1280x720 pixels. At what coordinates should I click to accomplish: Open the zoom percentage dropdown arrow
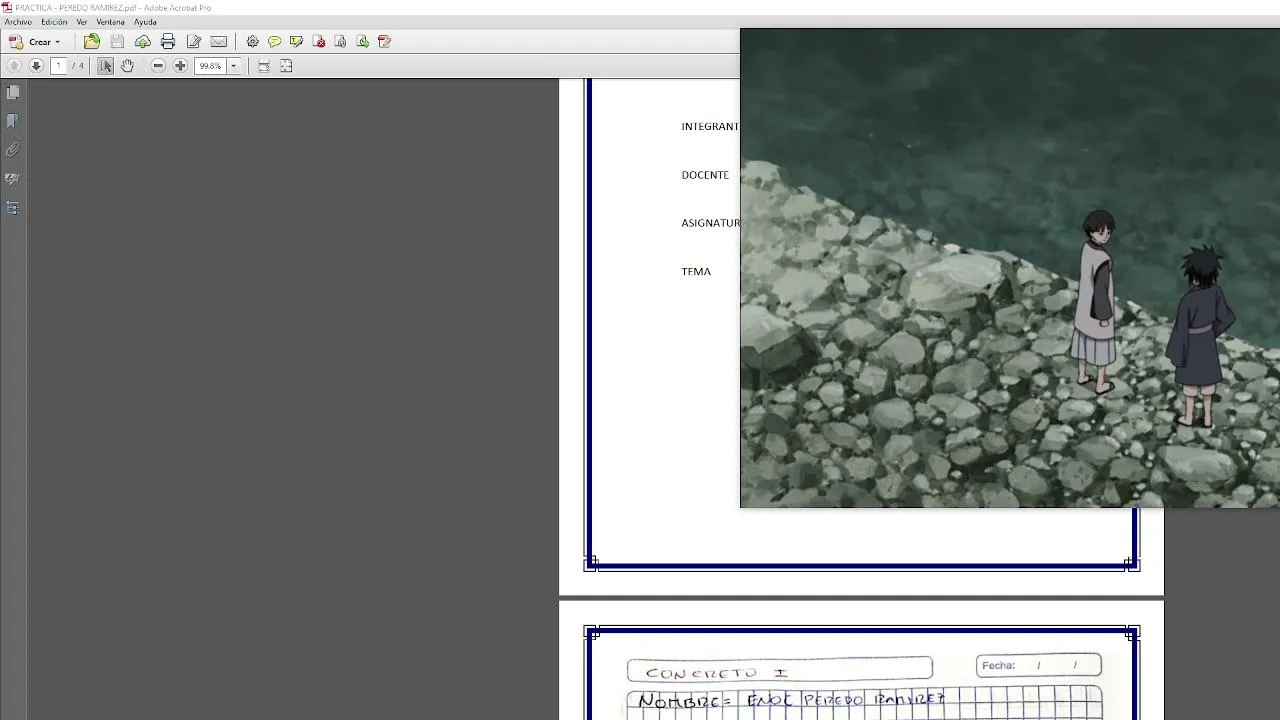pos(234,66)
